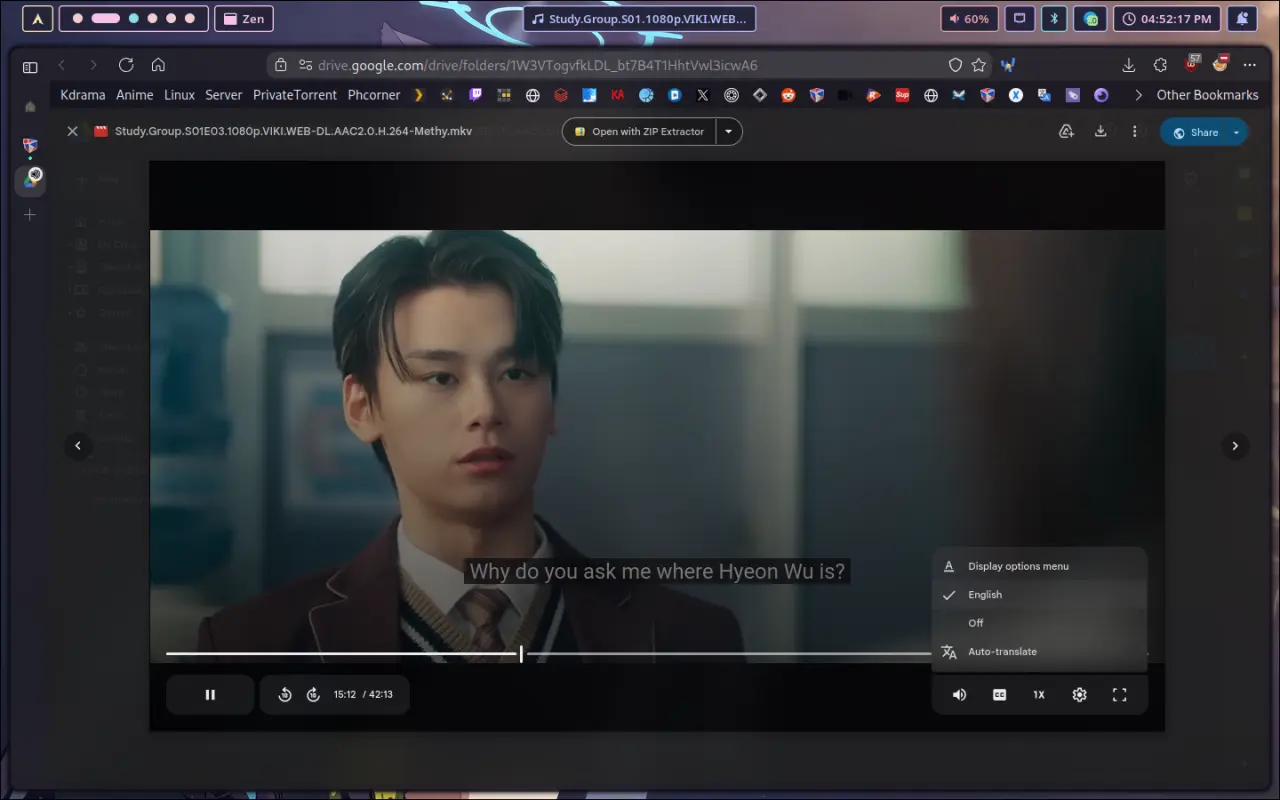Image resolution: width=1280 pixels, height=800 pixels.
Task: Open the Arch launcher icon
Action: 37,19
